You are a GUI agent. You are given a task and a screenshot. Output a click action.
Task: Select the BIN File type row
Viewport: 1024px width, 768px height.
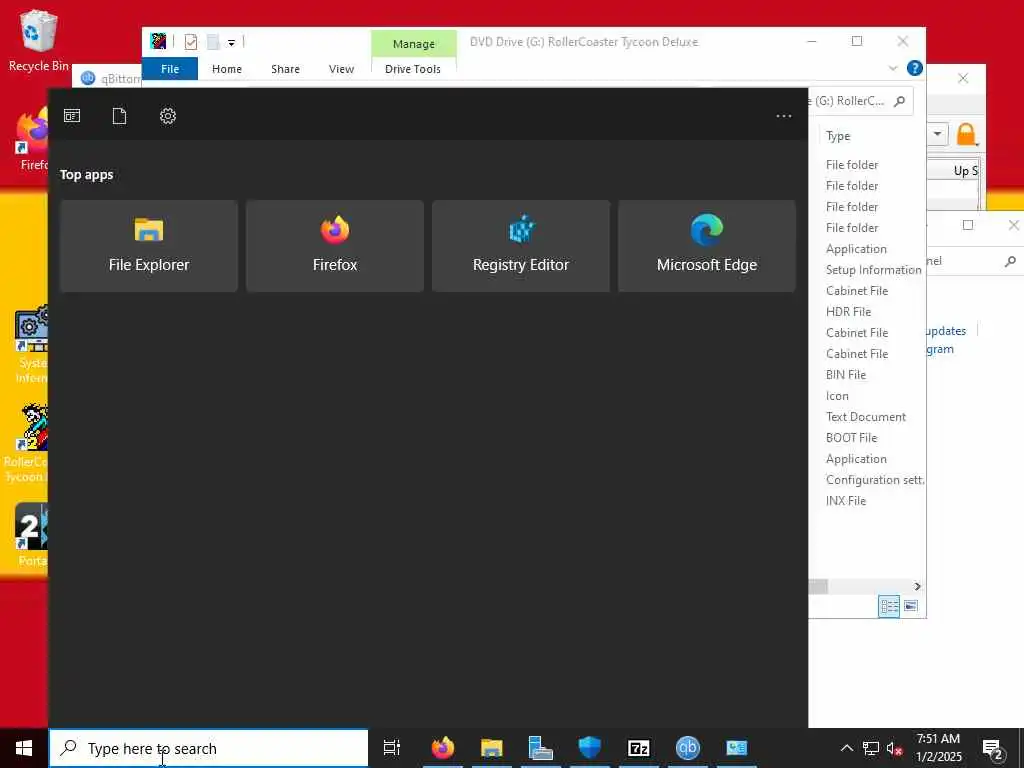click(846, 375)
